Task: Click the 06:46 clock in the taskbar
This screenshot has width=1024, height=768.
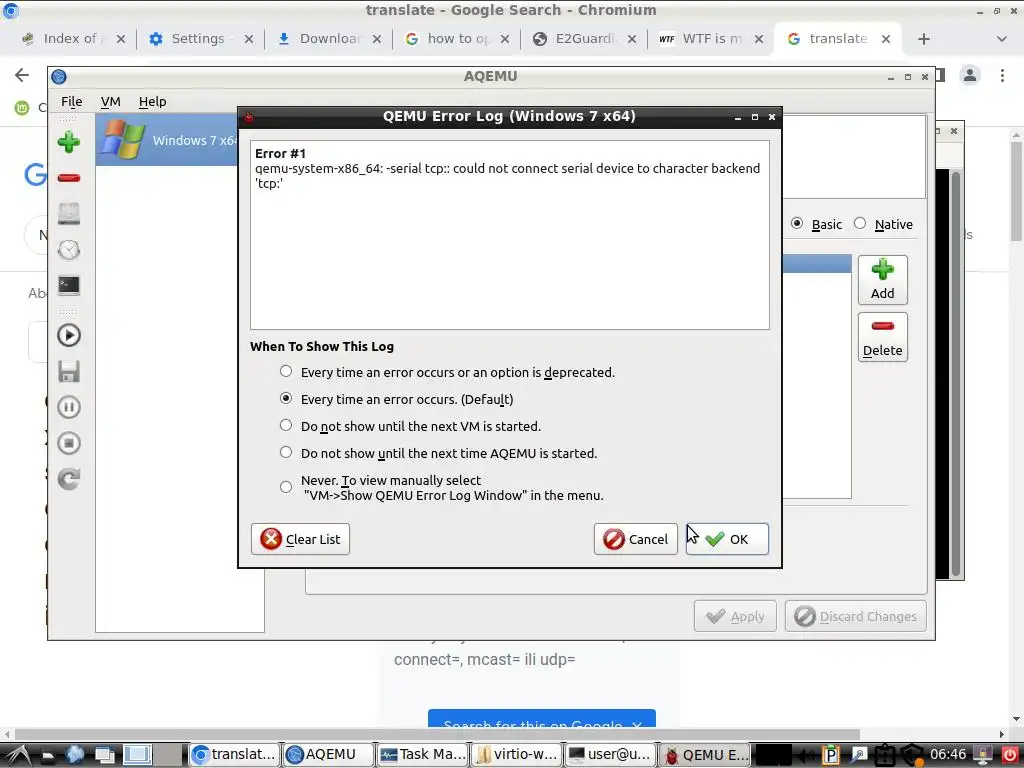Action: (x=948, y=754)
